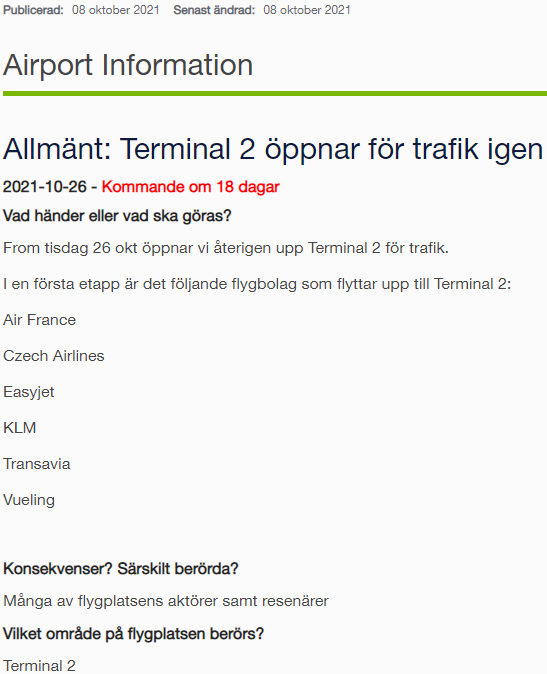Click the Czech Airlines entry

54,356
